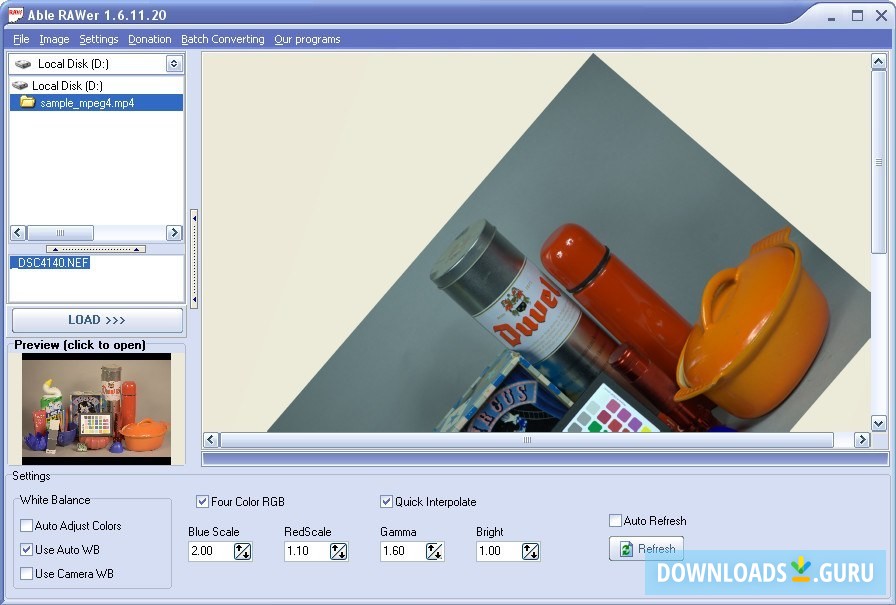Open the Local Disk (D:) drive dropdown
The width and height of the screenshot is (896, 605).
click(174, 64)
